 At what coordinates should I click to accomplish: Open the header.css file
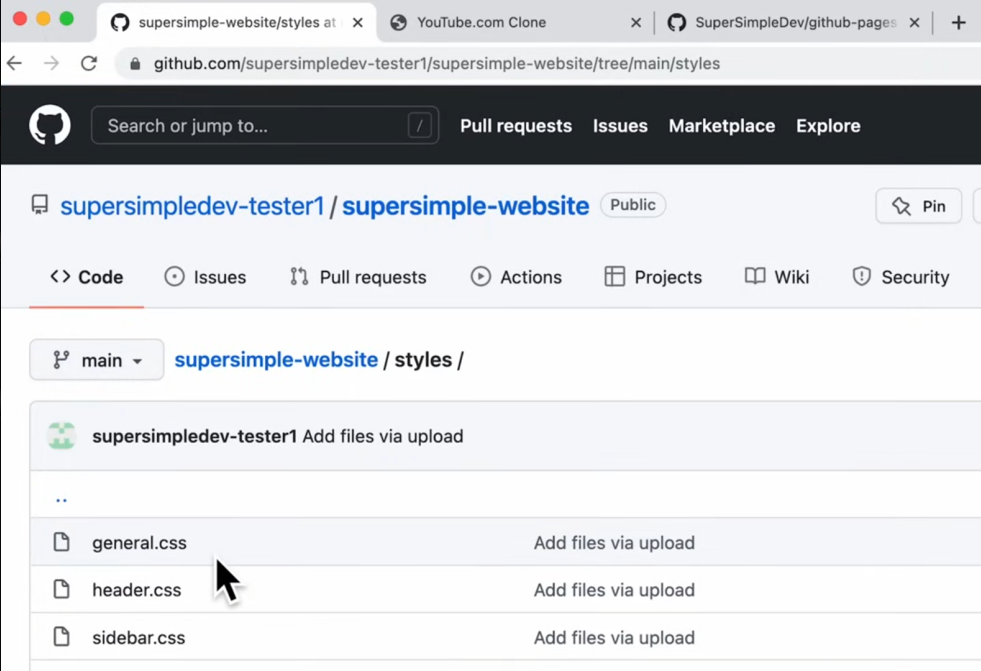[136, 590]
